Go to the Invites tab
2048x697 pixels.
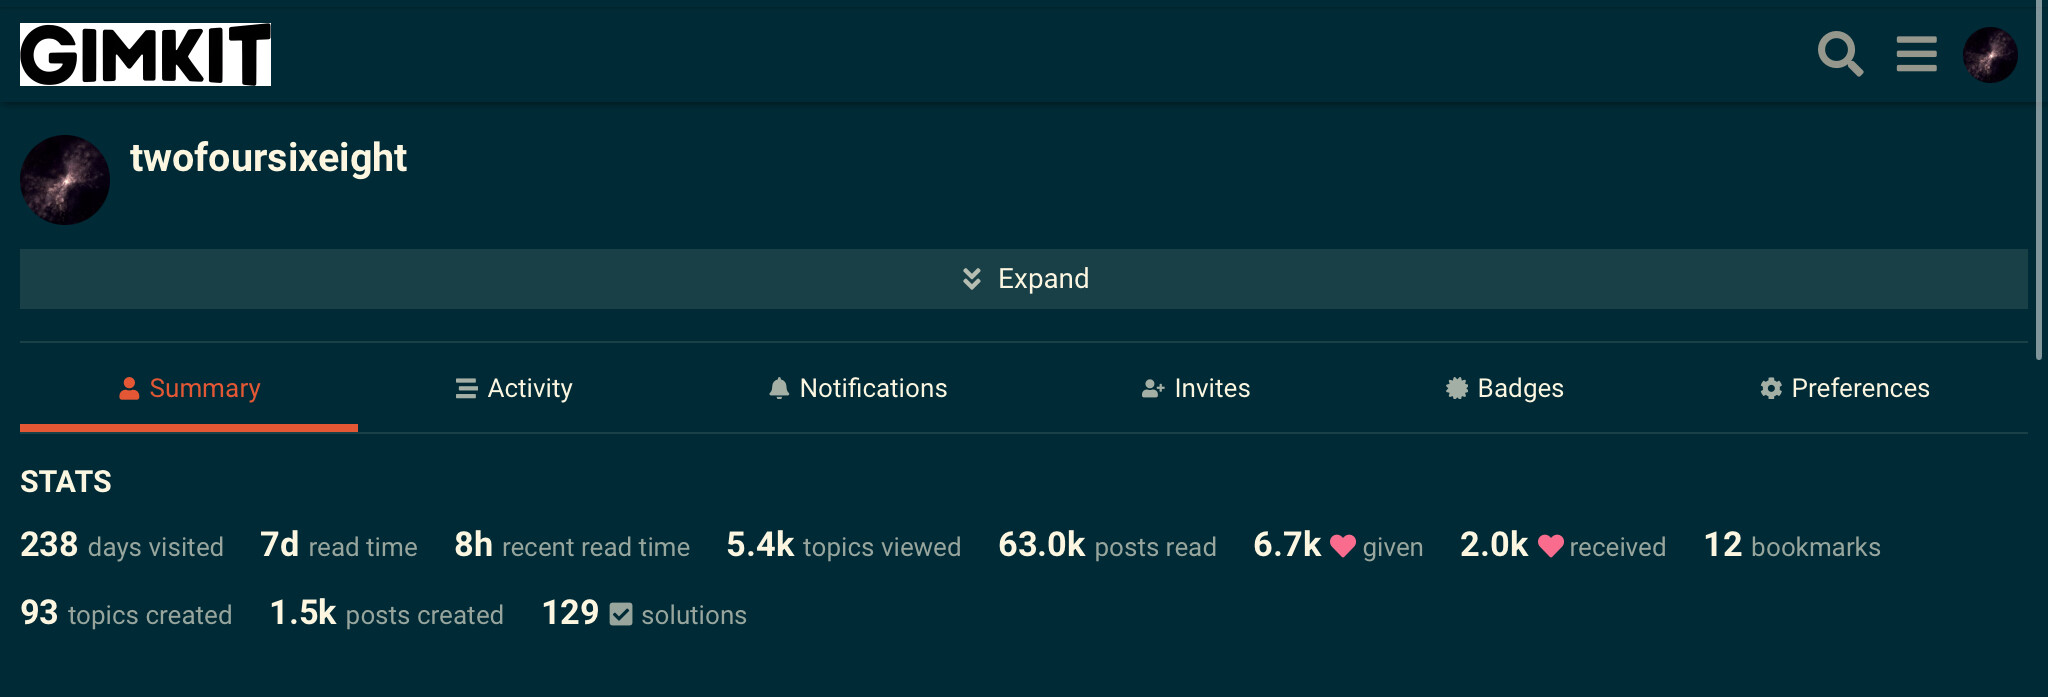pos(1196,388)
